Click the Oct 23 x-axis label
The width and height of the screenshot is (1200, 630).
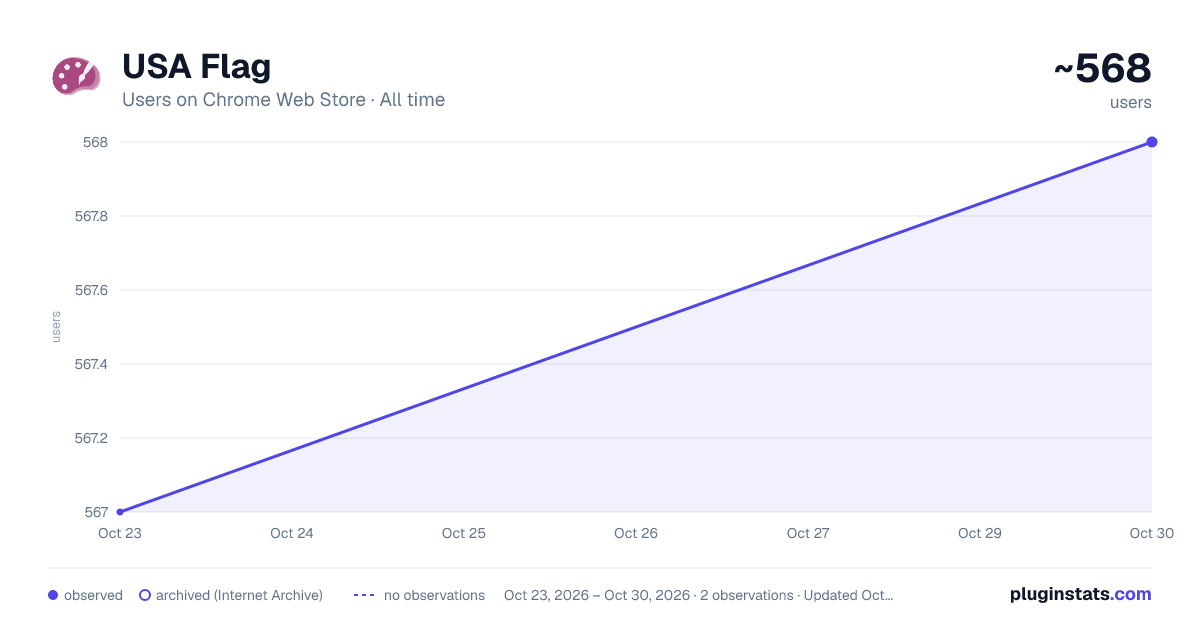[120, 533]
